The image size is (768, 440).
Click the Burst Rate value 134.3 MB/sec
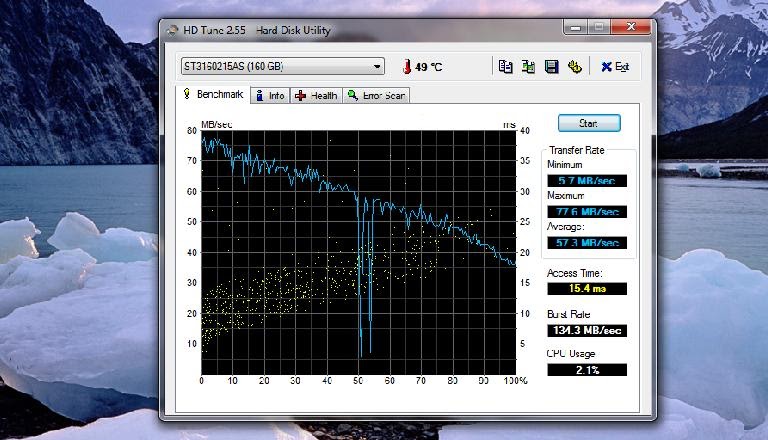click(587, 330)
